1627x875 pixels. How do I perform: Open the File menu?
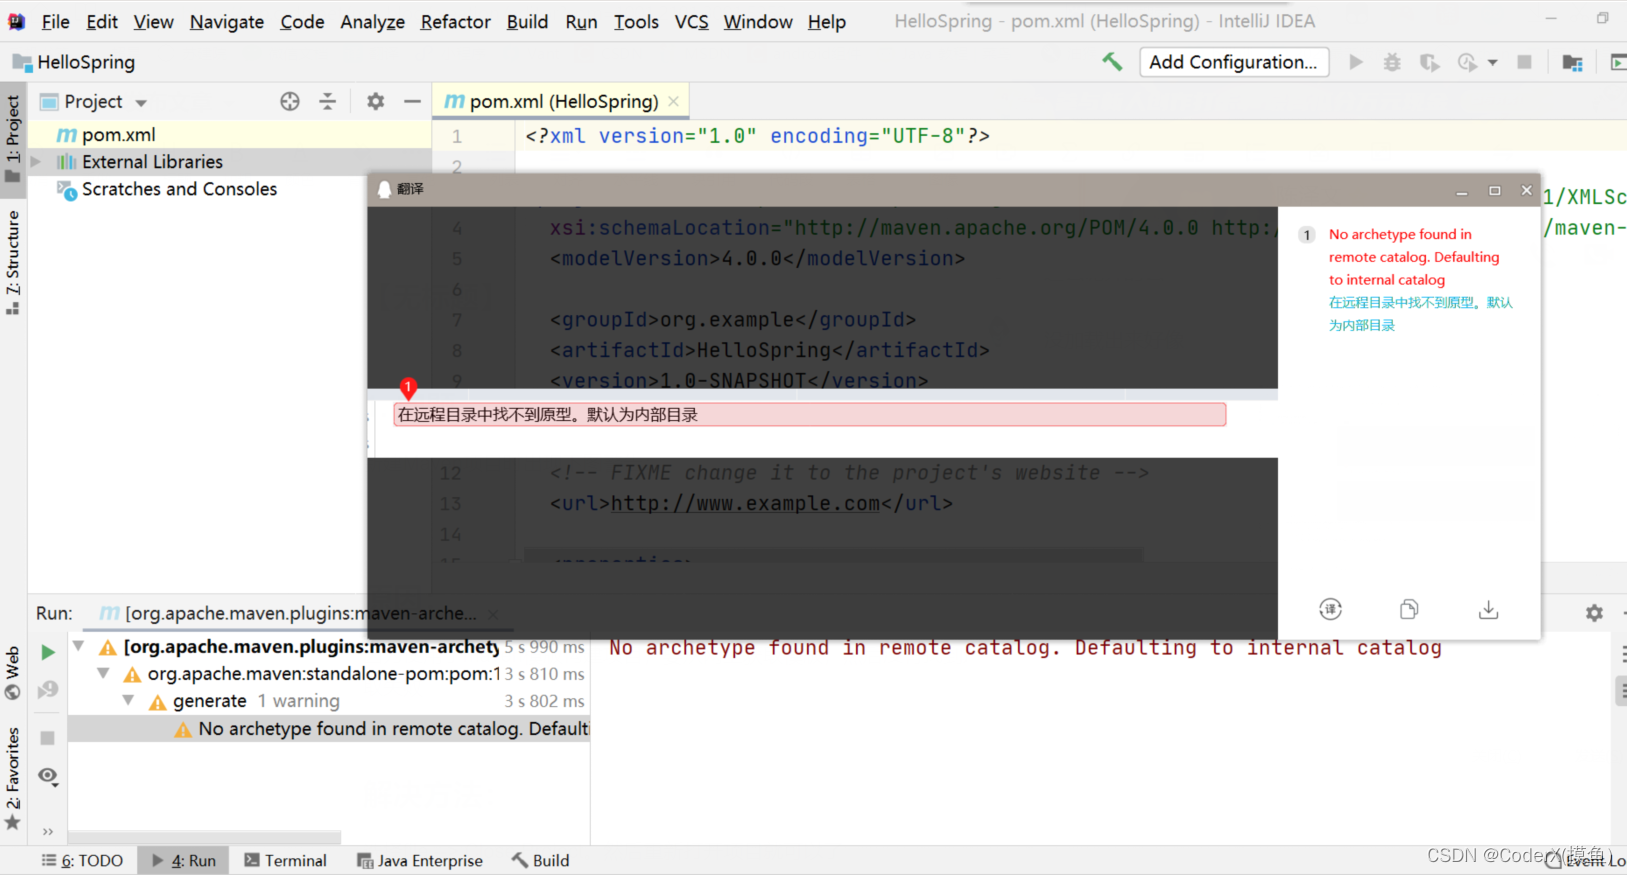pyautogui.click(x=55, y=21)
